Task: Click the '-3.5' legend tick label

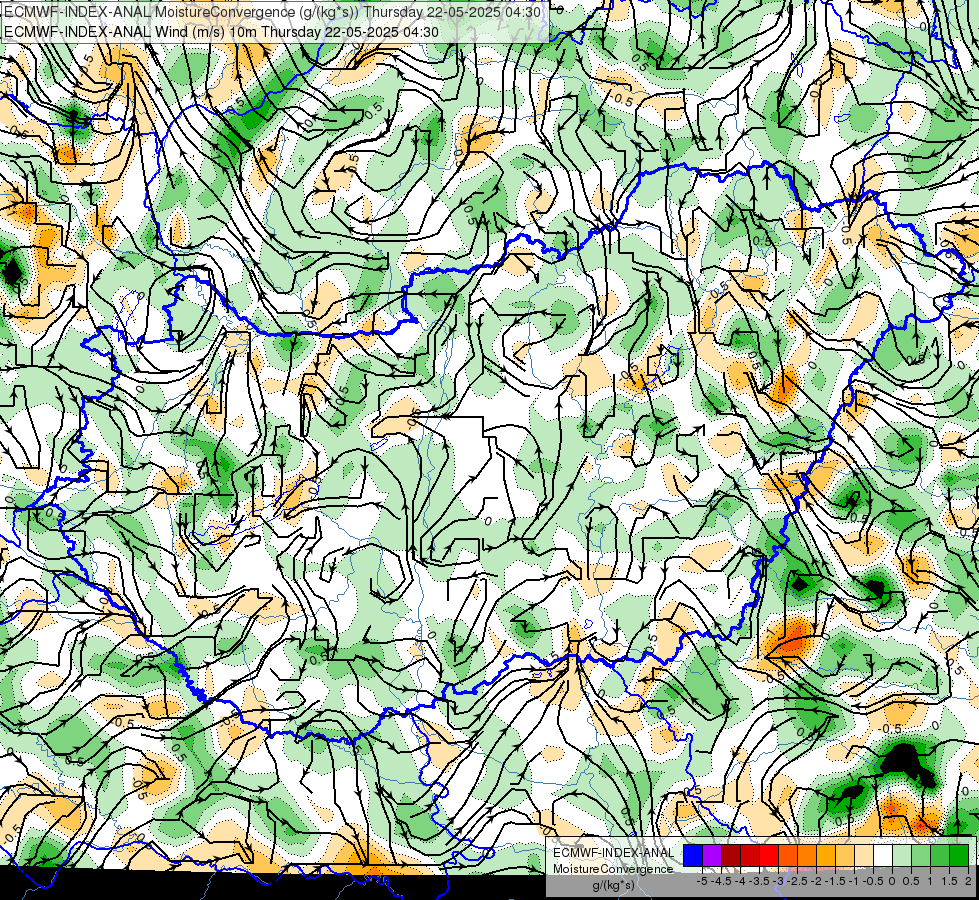Action: coord(759,881)
